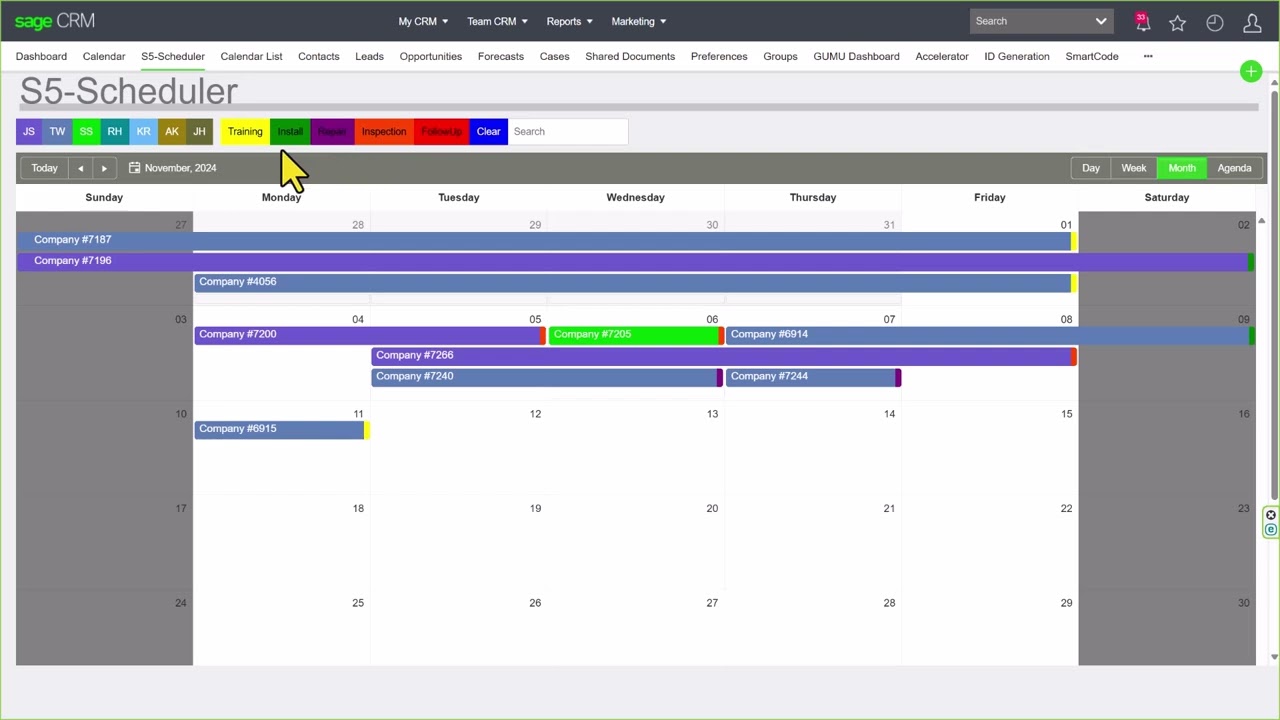The width and height of the screenshot is (1280, 720).
Task: Switch to Week view
Action: point(1134,168)
